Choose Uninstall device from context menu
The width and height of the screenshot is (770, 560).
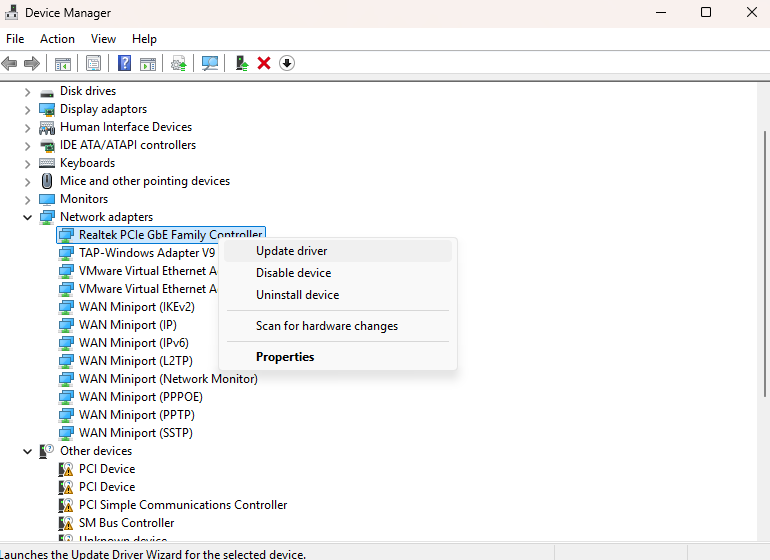[x=297, y=295]
